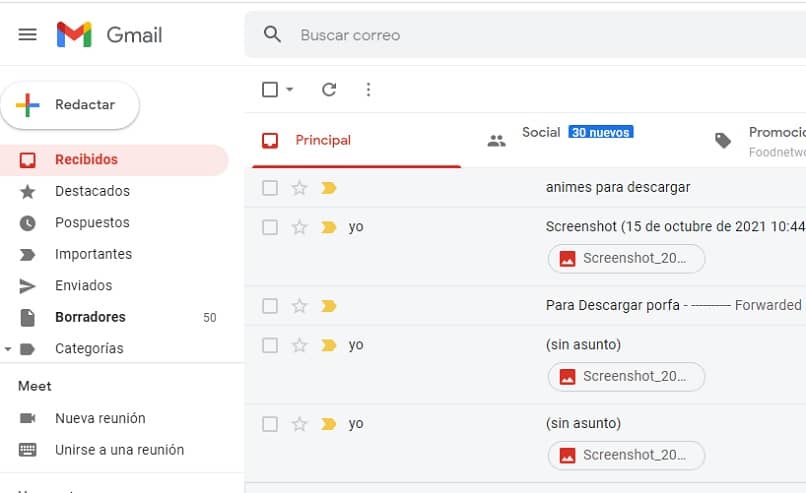Click Unirse a una reunión

pos(119,450)
